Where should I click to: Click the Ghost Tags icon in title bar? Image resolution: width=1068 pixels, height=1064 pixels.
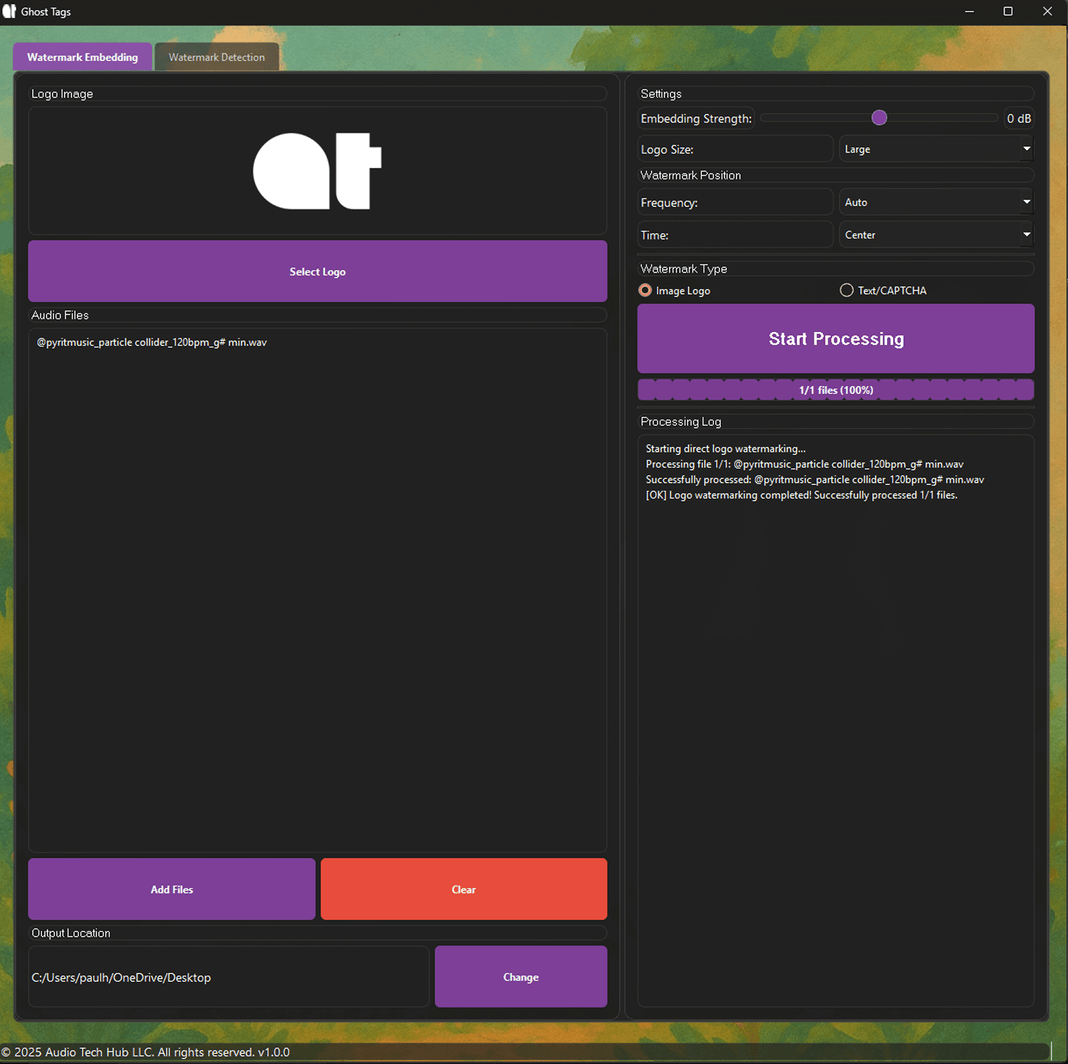(x=9, y=11)
